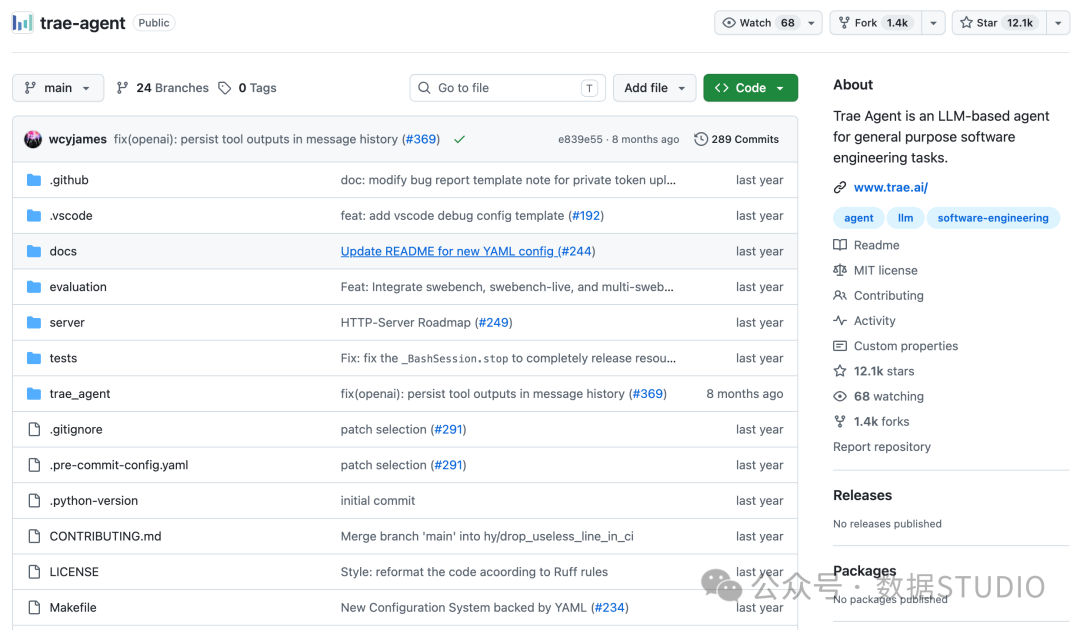Open the .python-version file

click(x=94, y=501)
